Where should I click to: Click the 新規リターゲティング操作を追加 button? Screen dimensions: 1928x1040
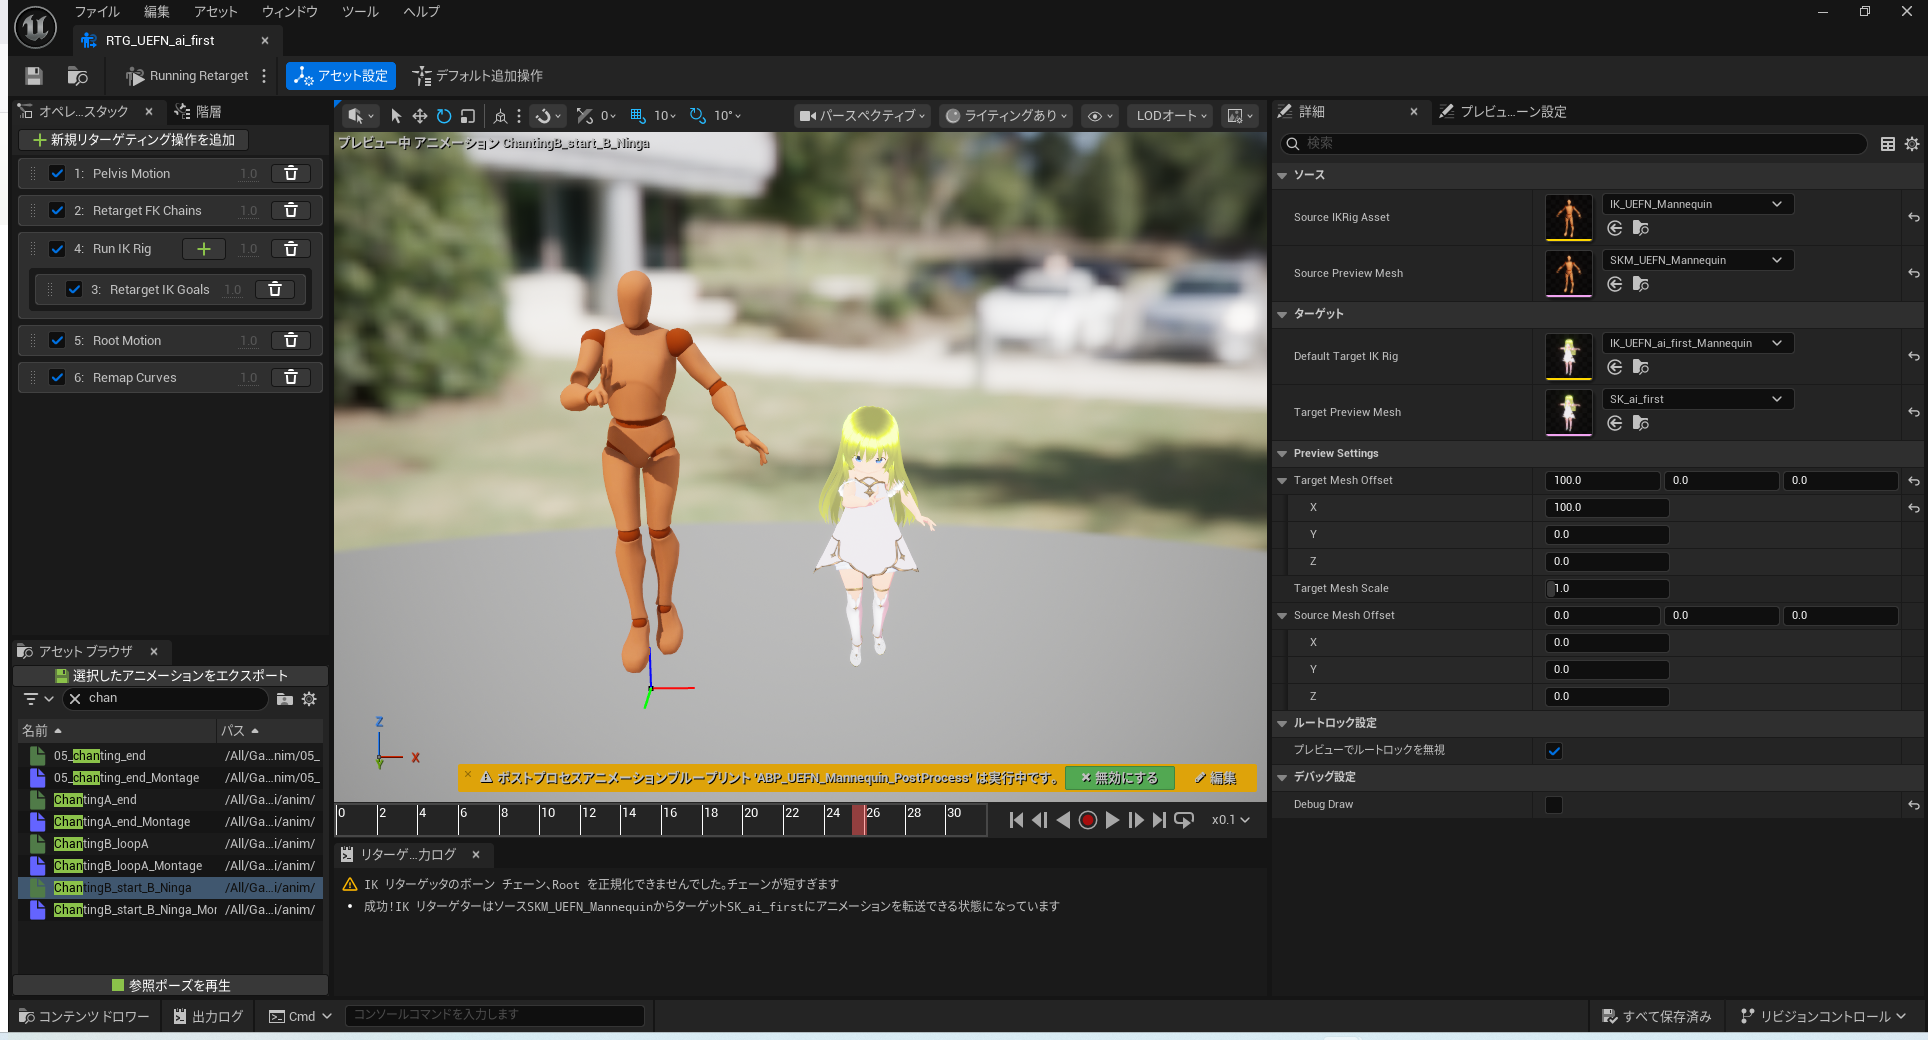pos(134,140)
